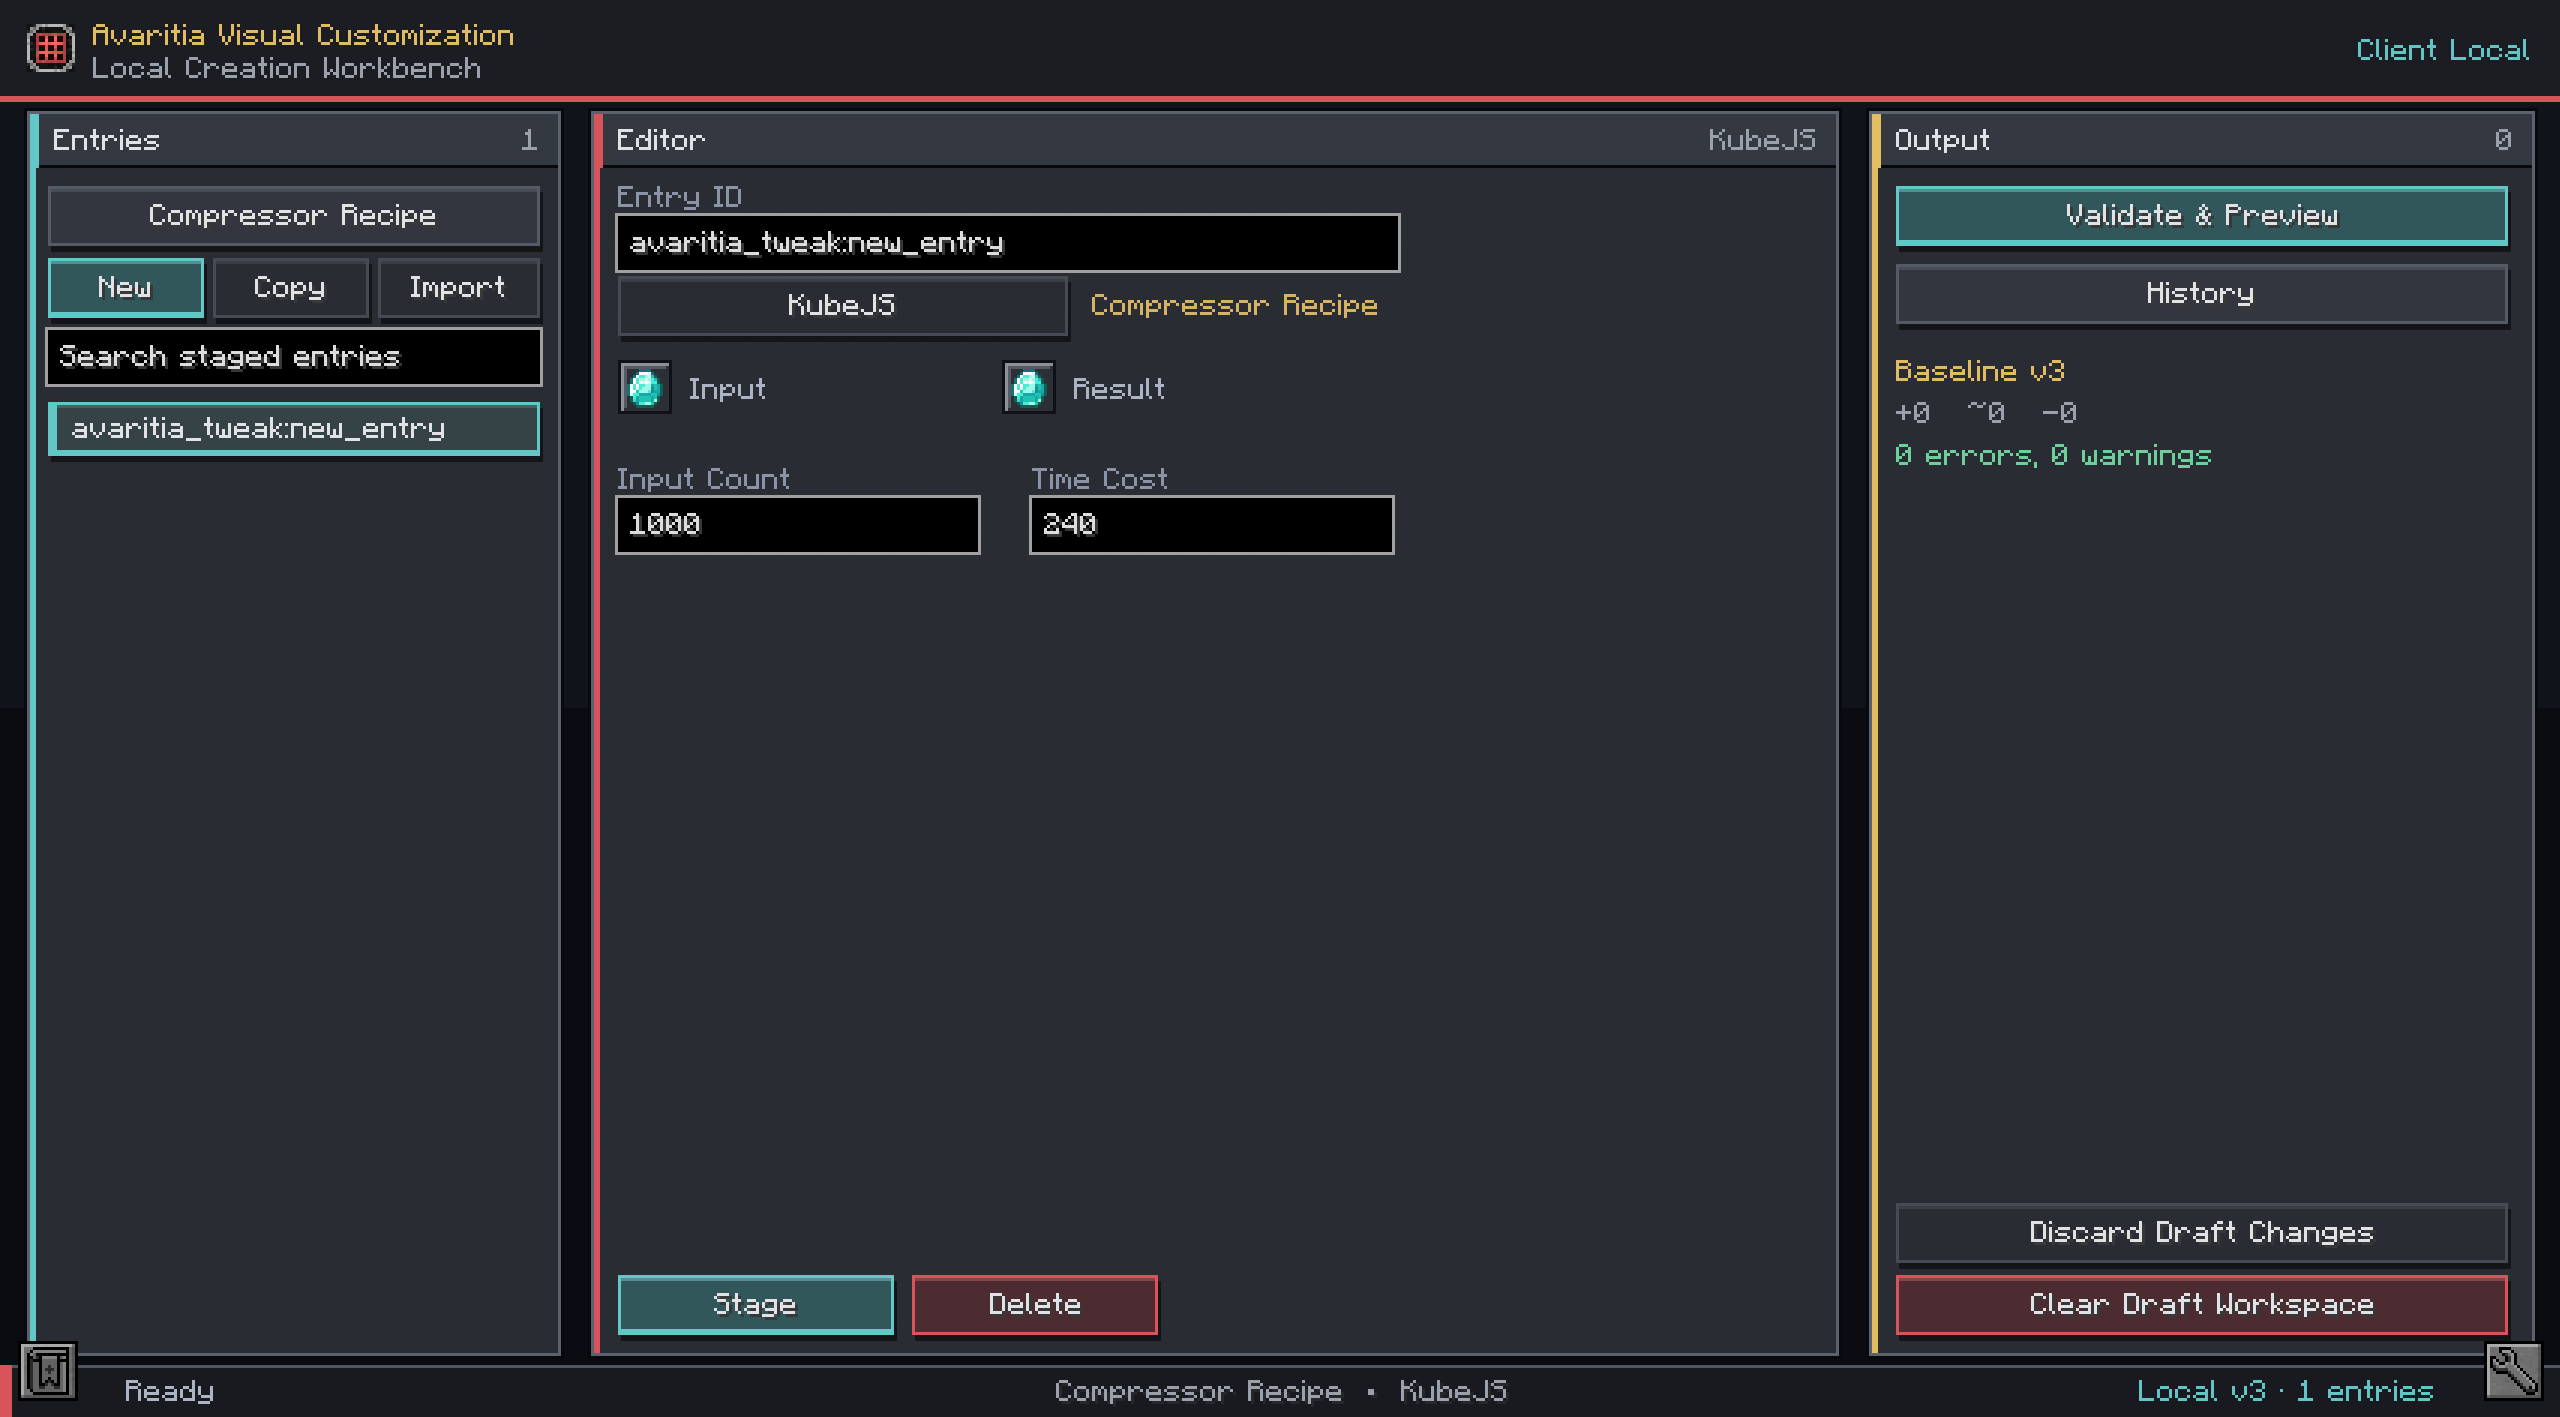Screen dimensions: 2560x1417
Task: Open the bookmark book icon in bottom-left corner
Action: 48,1371
